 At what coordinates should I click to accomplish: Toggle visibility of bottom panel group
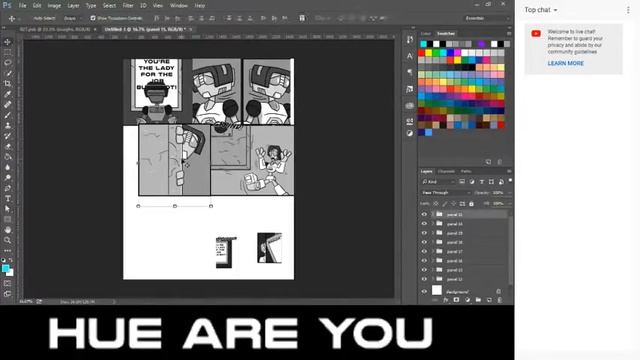[x=424, y=279]
